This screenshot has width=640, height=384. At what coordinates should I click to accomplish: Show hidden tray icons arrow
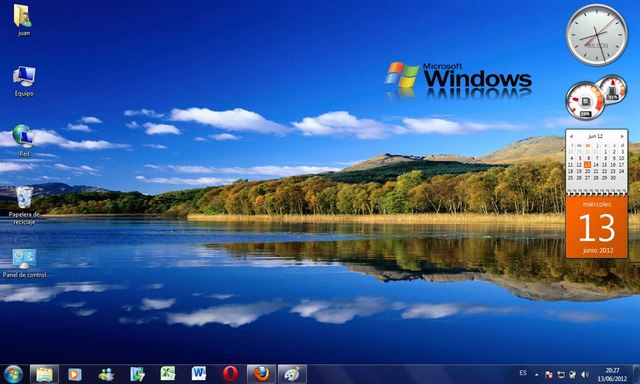537,375
